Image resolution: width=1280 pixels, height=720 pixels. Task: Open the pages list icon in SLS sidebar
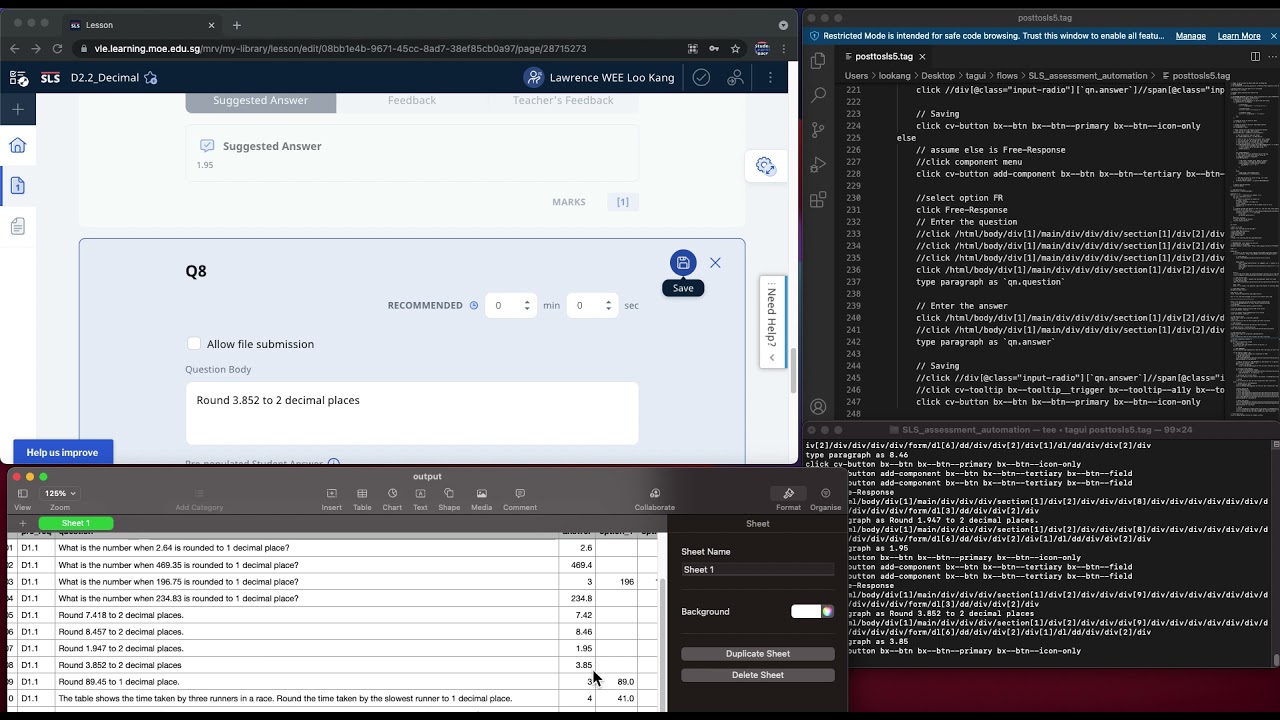tap(17, 227)
